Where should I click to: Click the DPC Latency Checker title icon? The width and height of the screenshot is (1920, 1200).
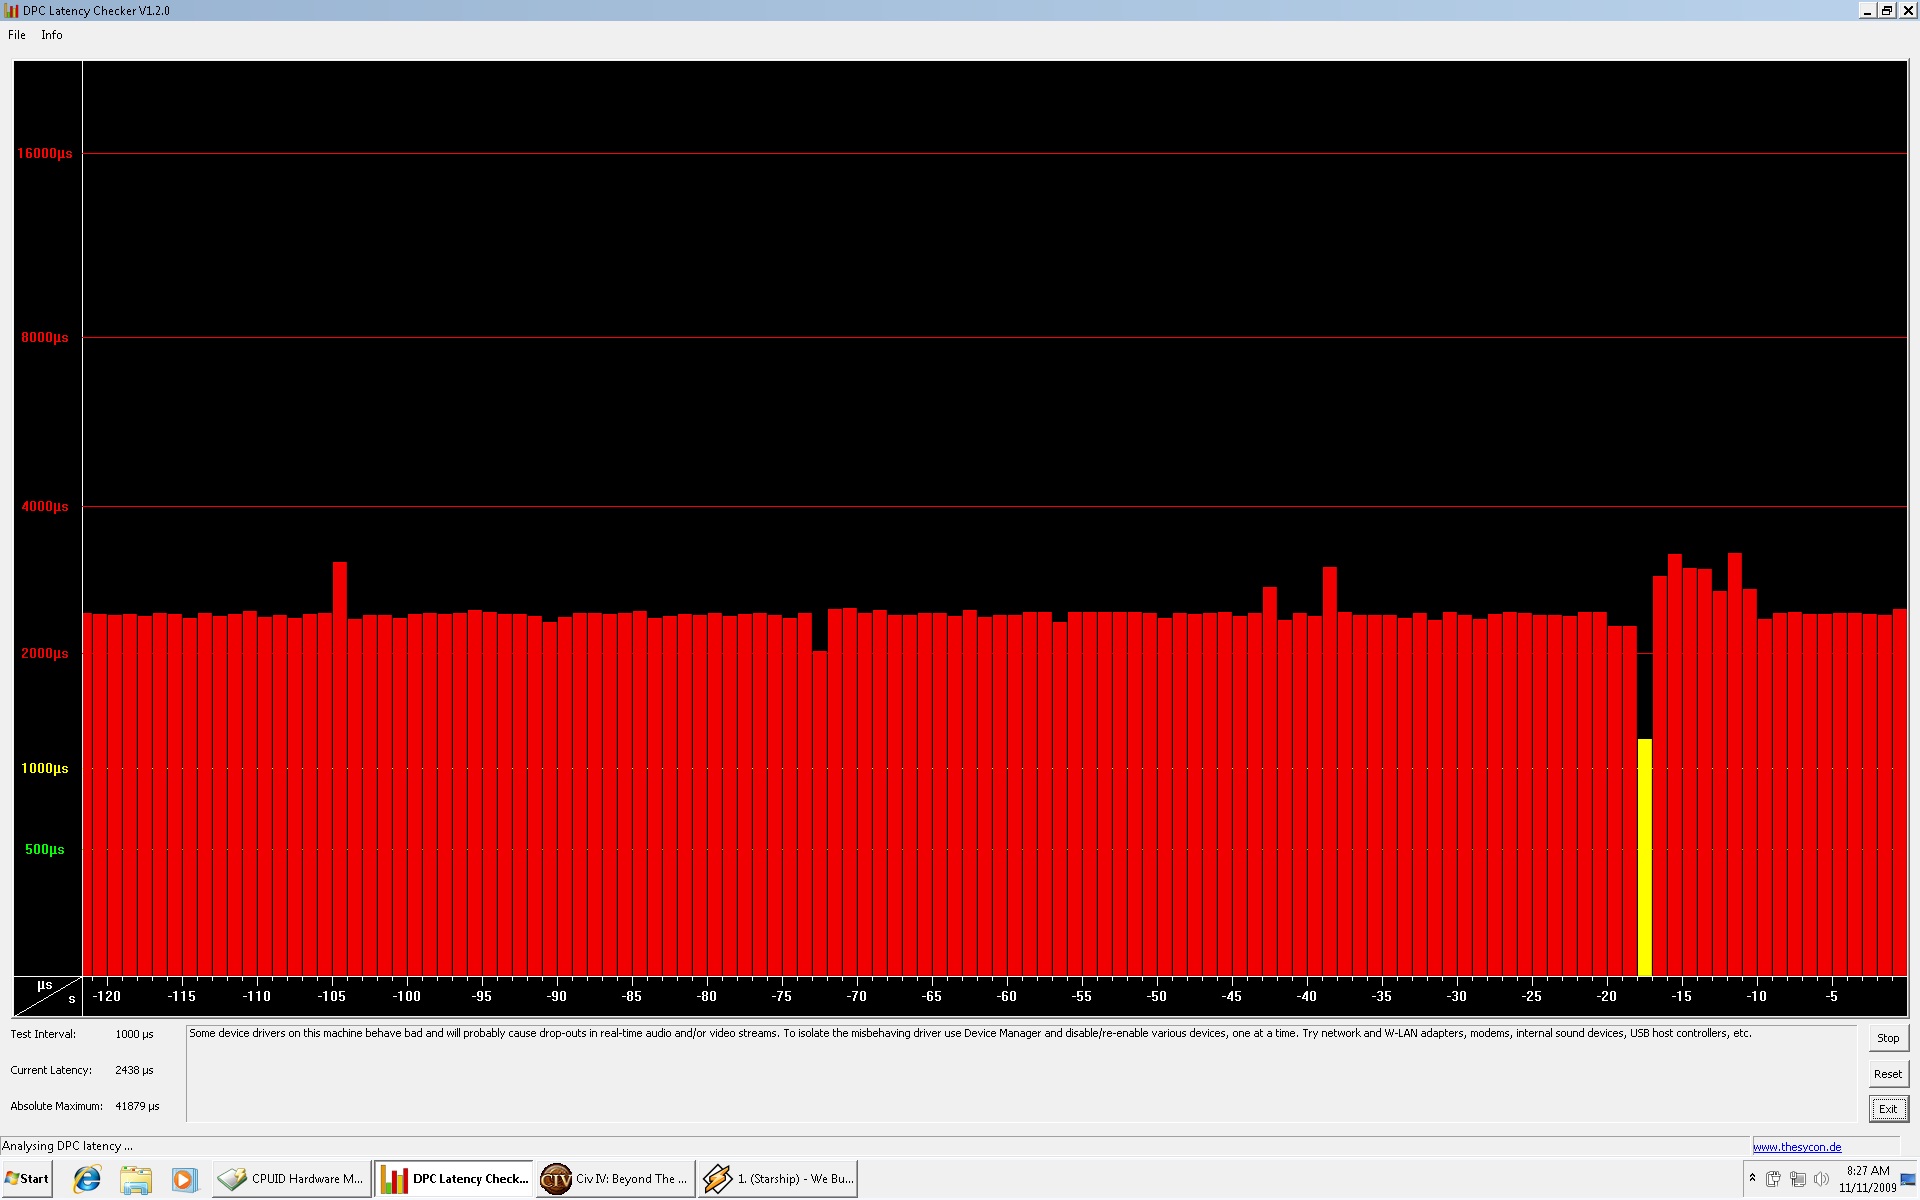[x=11, y=10]
